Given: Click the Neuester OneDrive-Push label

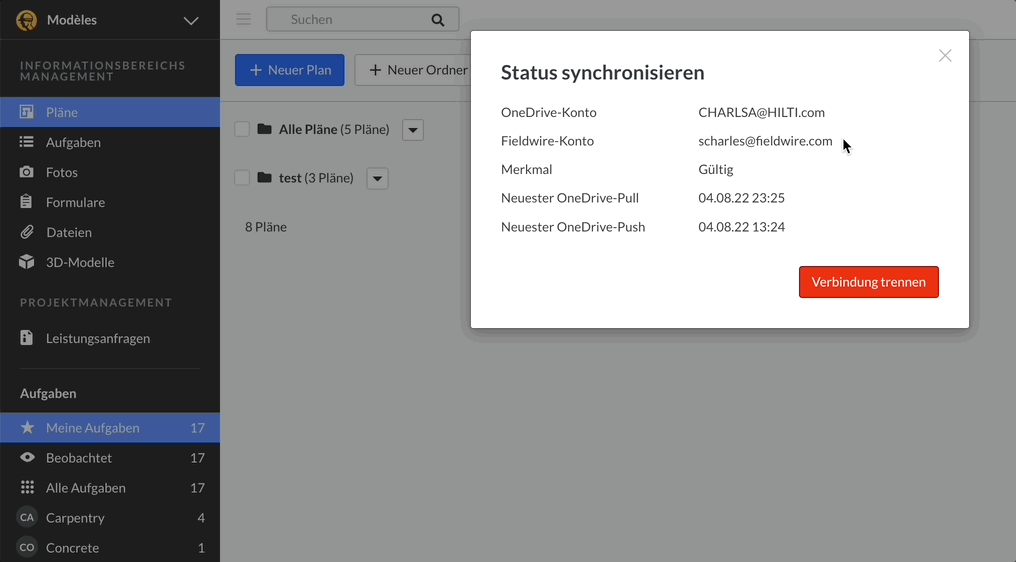Looking at the screenshot, I should tap(573, 227).
